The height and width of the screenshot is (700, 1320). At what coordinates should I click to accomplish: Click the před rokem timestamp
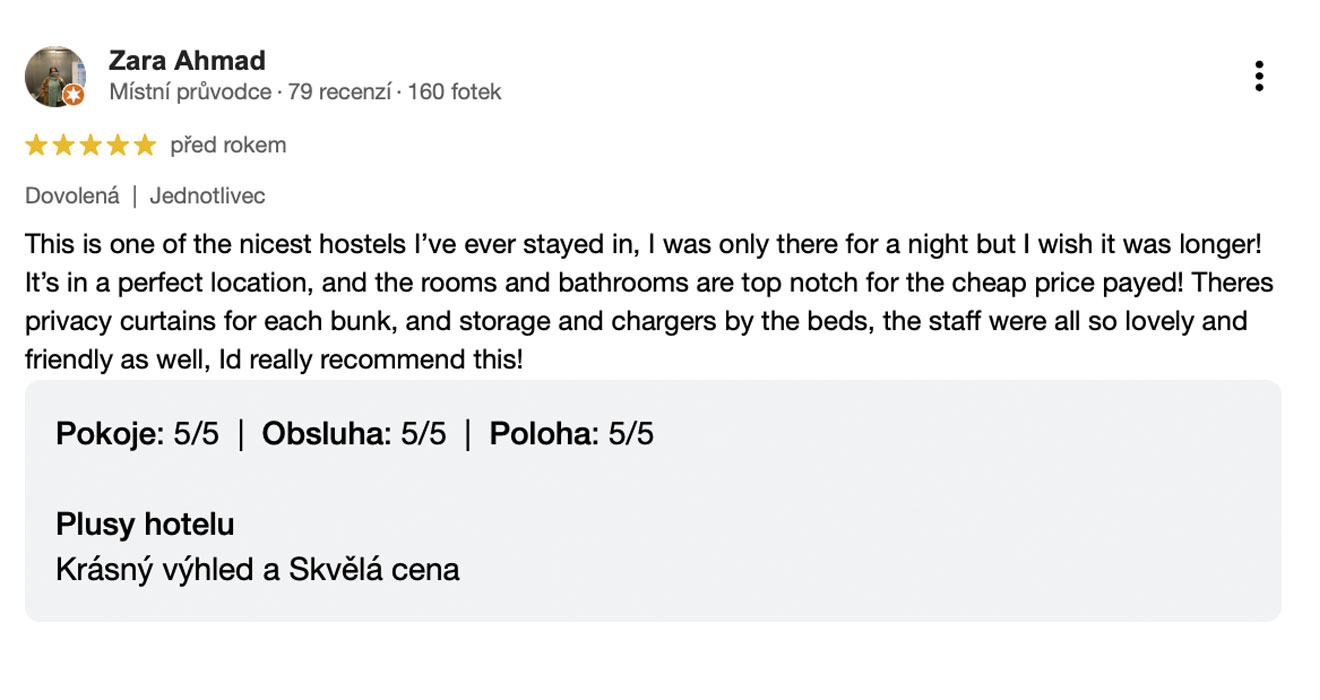tap(228, 146)
